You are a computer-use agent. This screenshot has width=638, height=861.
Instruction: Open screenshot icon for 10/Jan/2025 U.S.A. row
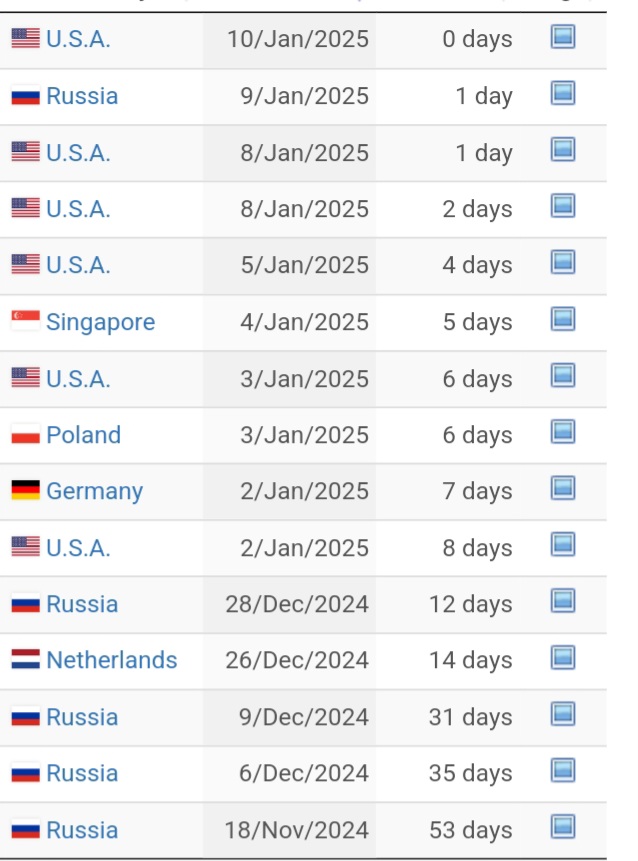click(563, 37)
